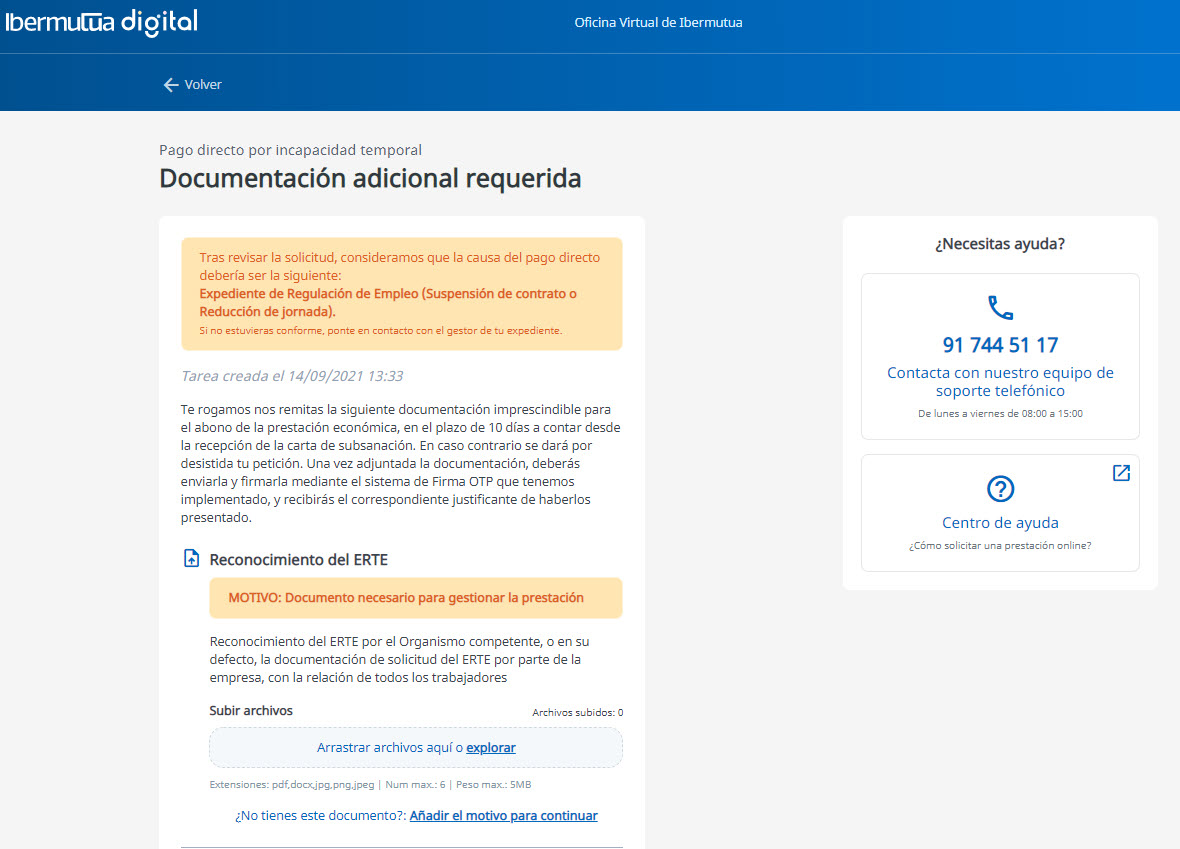Click the Ibermutua digital logo
Viewport: 1180px width, 849px height.
click(x=101, y=22)
